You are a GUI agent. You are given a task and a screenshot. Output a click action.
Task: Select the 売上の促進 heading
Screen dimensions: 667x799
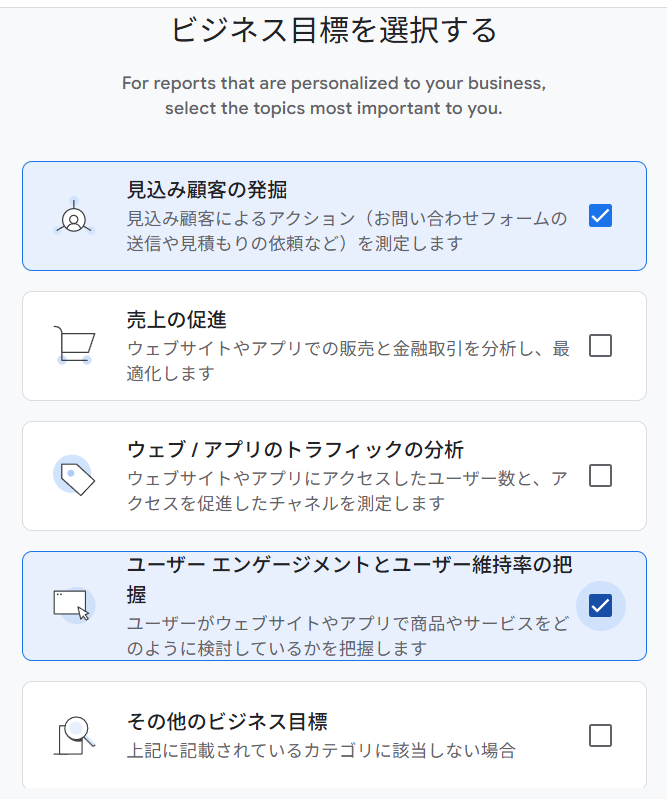177,320
